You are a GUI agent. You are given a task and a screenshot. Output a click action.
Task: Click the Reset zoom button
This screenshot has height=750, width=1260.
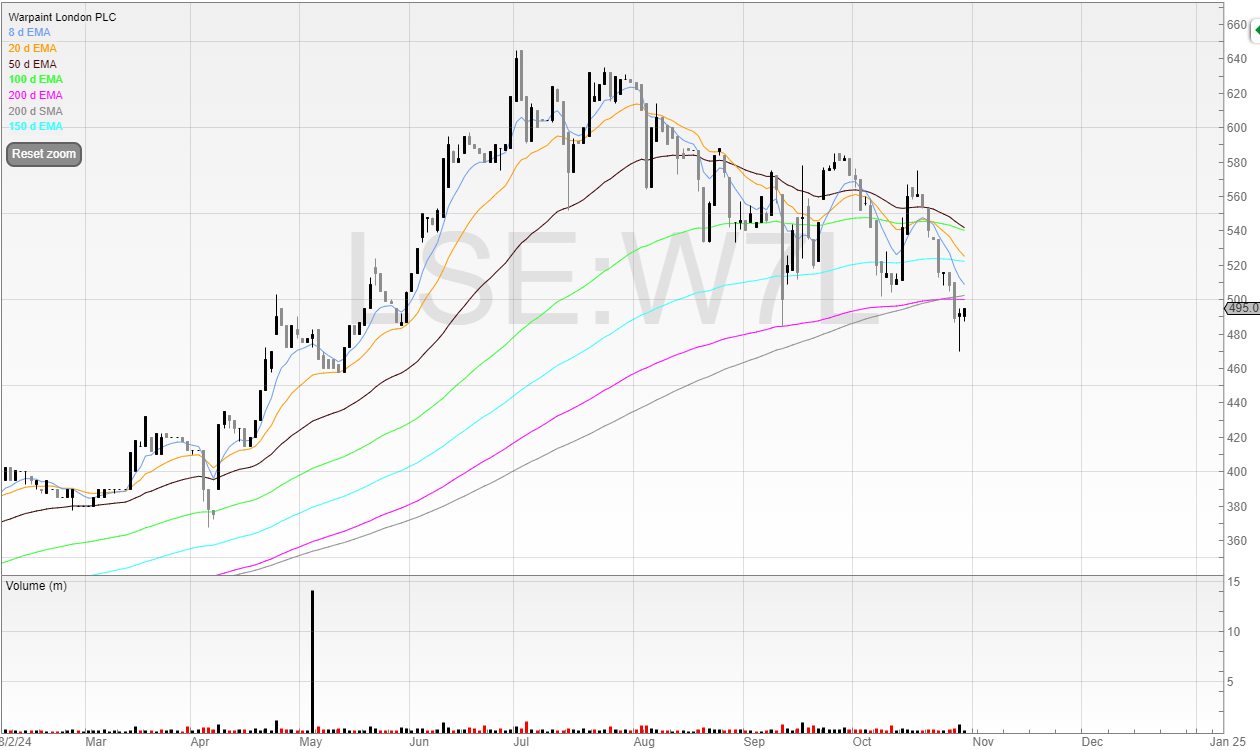(43, 154)
